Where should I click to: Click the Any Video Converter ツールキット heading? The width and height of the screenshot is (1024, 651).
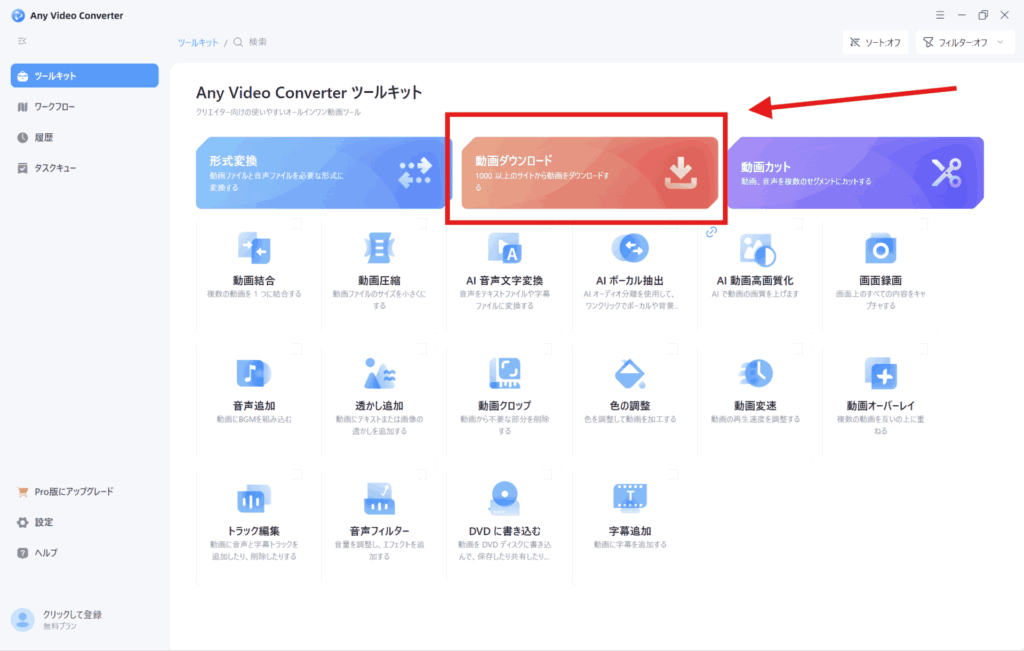coord(309,93)
